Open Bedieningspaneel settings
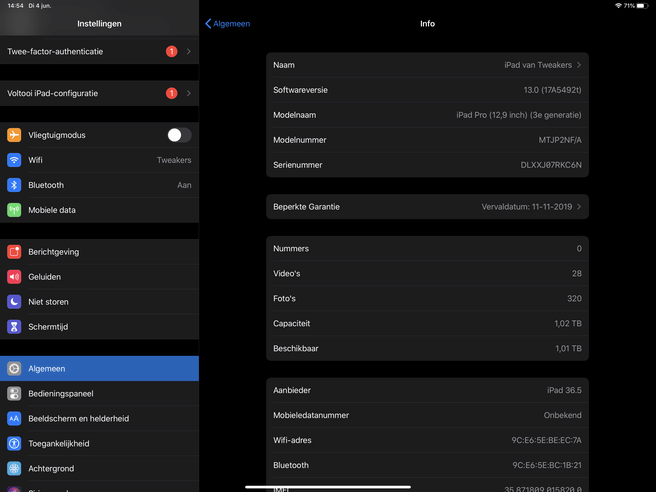This screenshot has height=492, width=656. [99, 394]
